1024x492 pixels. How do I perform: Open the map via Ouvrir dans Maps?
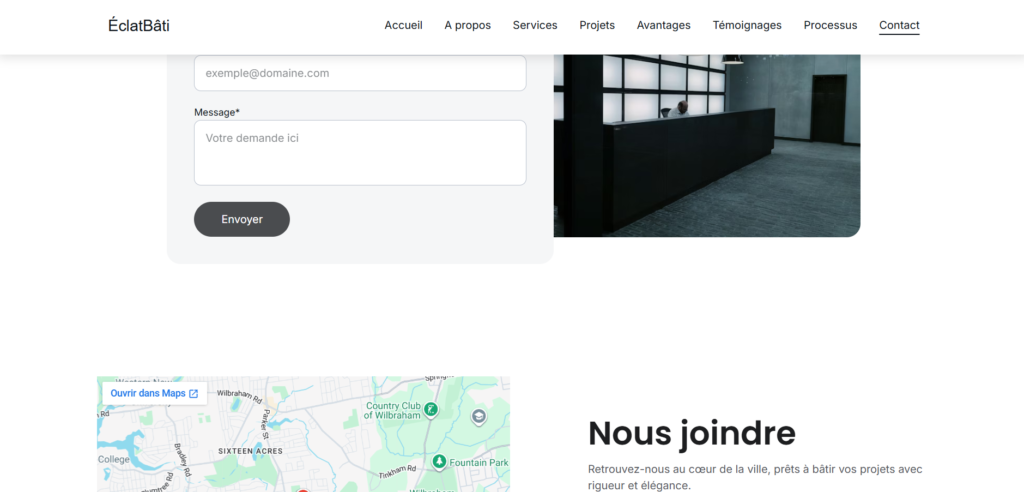[x=148, y=394]
